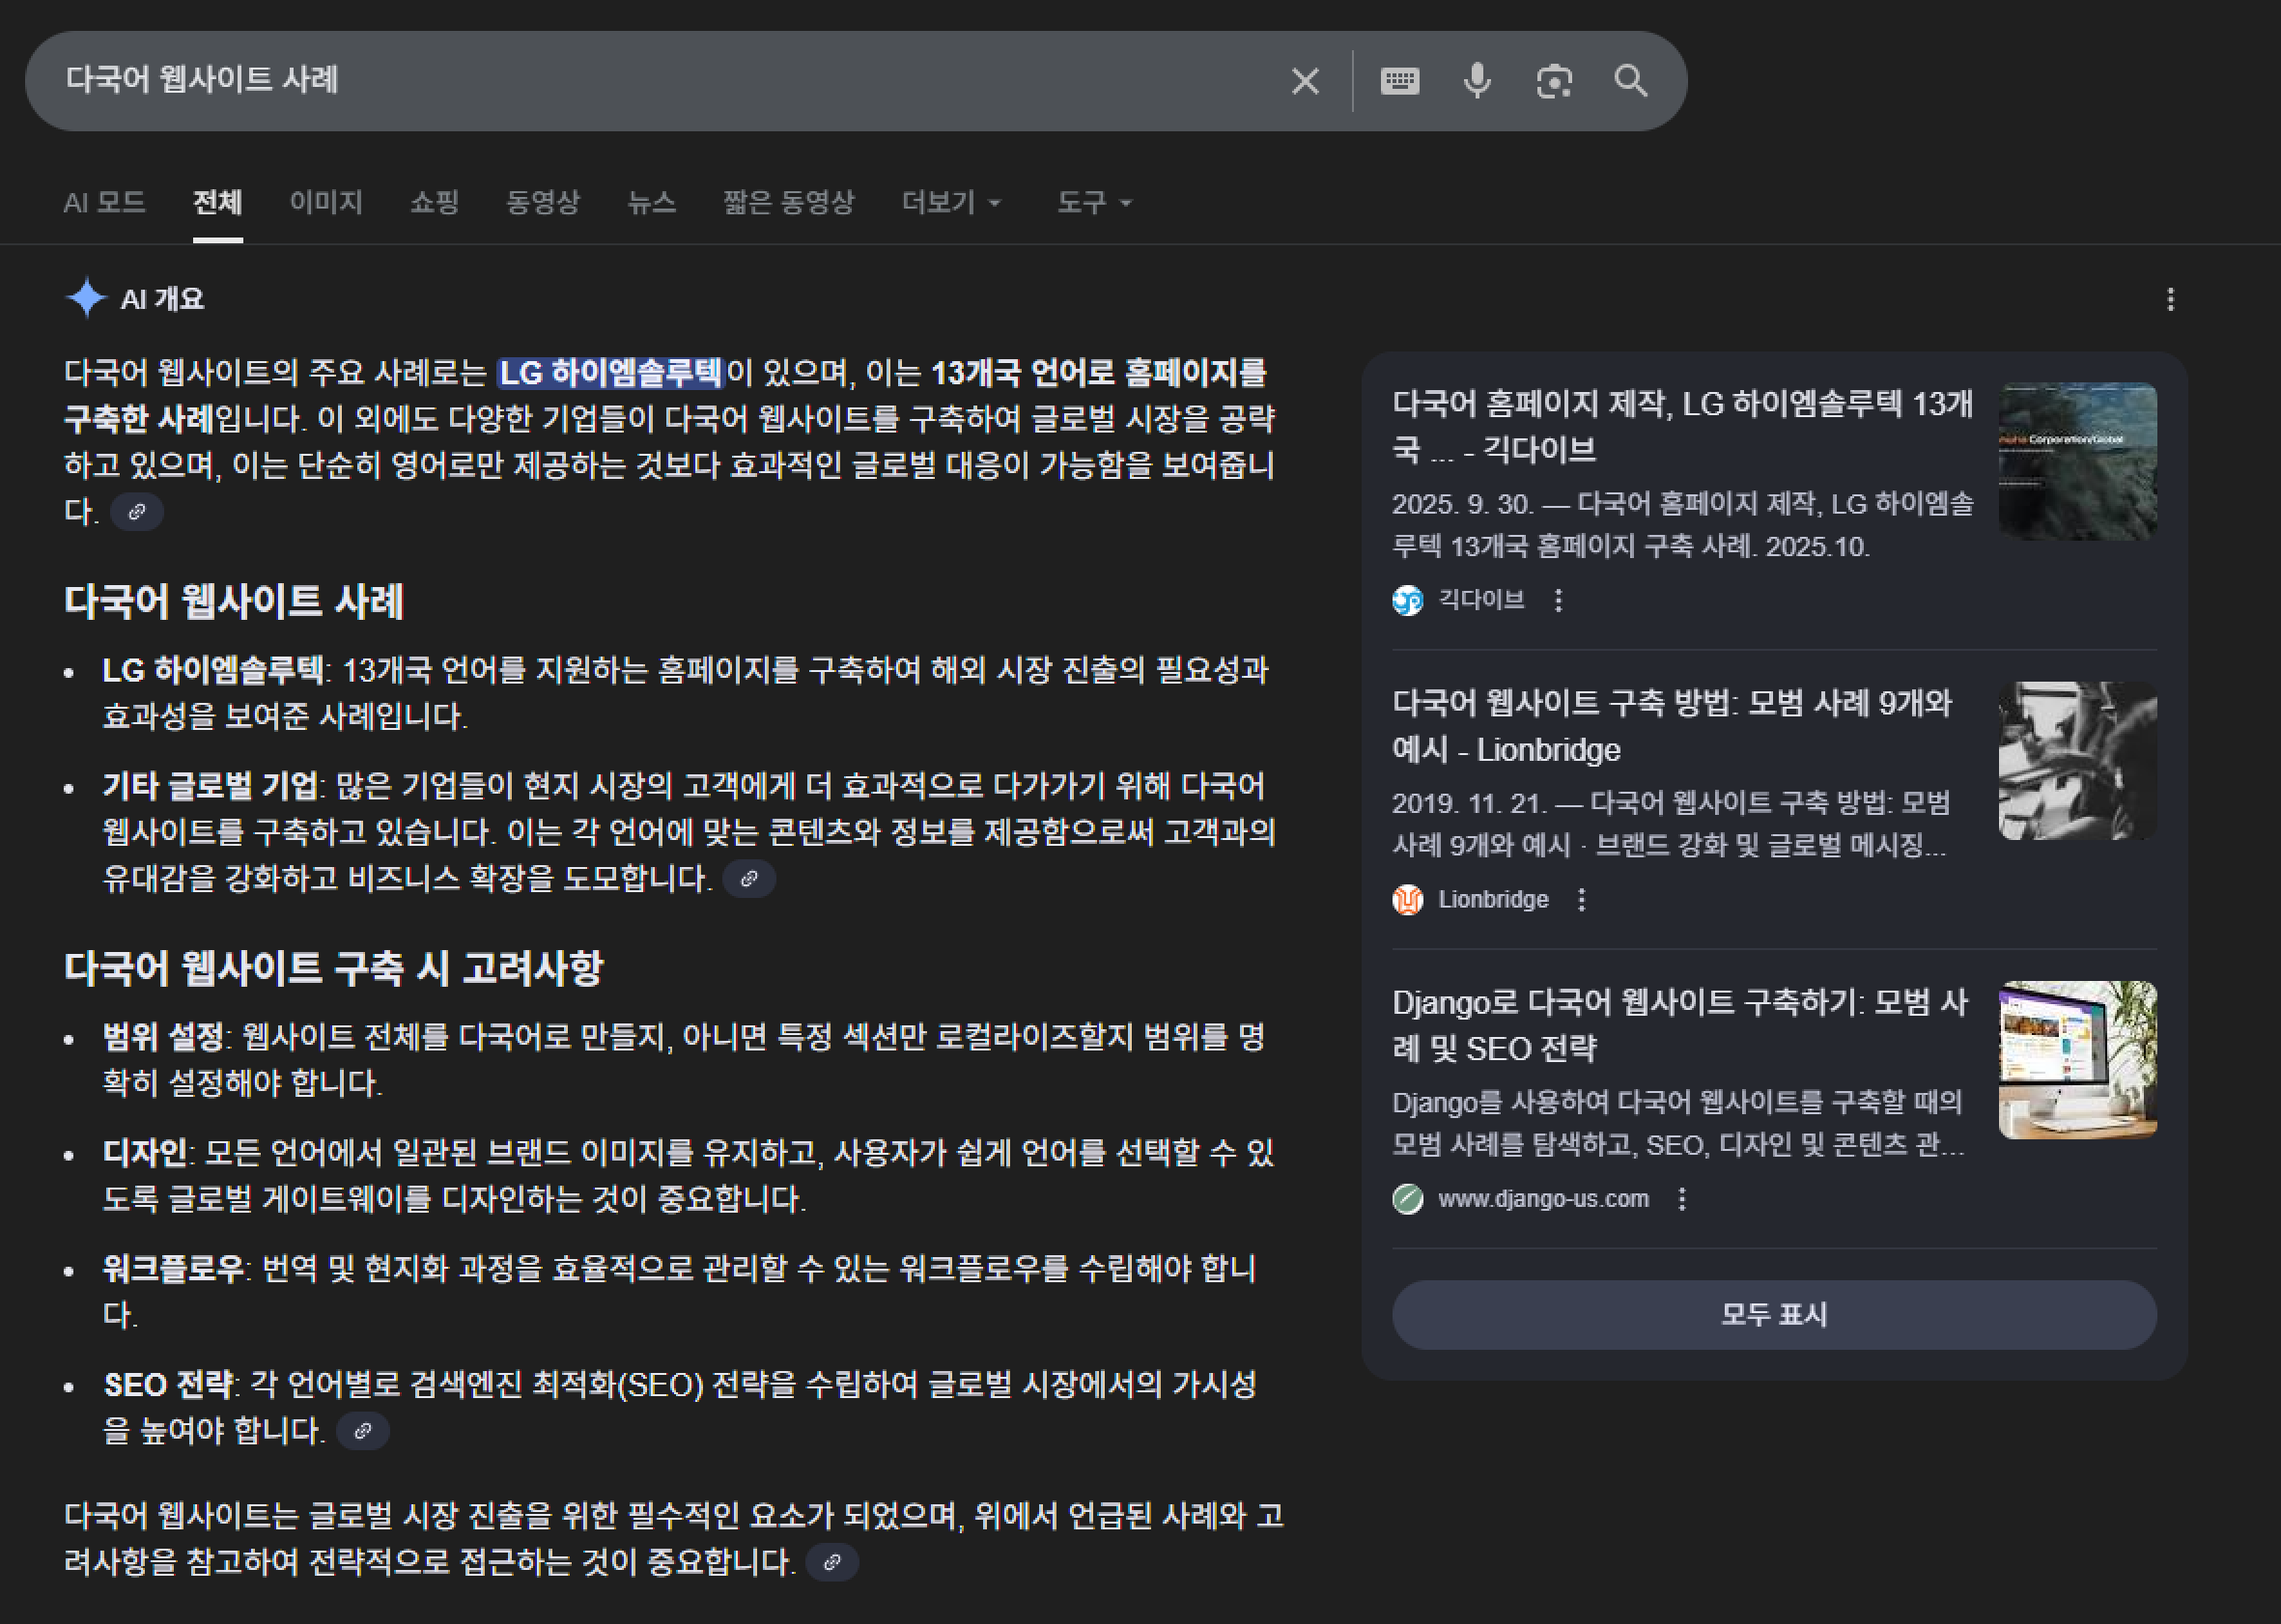Click the magnifying glass search button
Image resolution: width=2281 pixels, height=1624 pixels.
point(1631,81)
